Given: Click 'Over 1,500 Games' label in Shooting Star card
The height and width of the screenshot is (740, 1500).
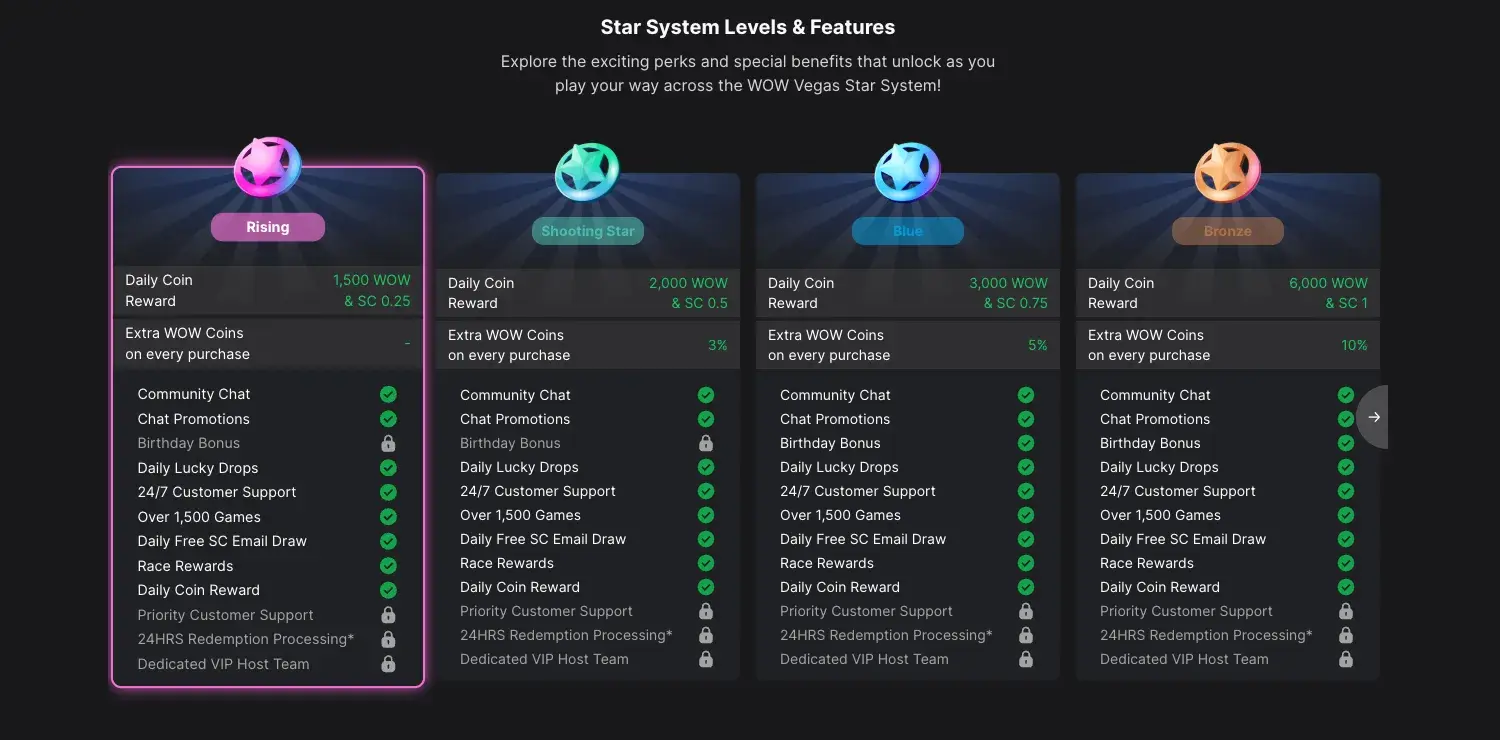Looking at the screenshot, I should point(520,515).
